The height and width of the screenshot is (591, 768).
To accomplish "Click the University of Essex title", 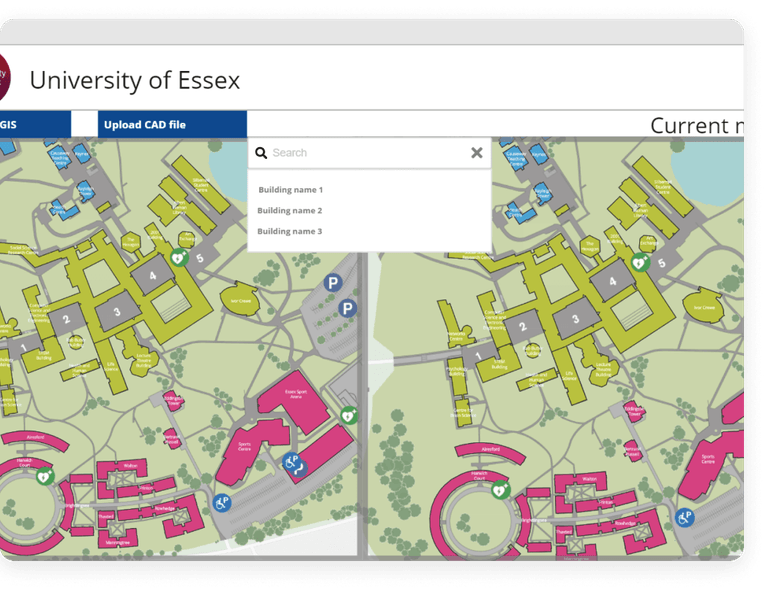I will pyautogui.click(x=135, y=80).
